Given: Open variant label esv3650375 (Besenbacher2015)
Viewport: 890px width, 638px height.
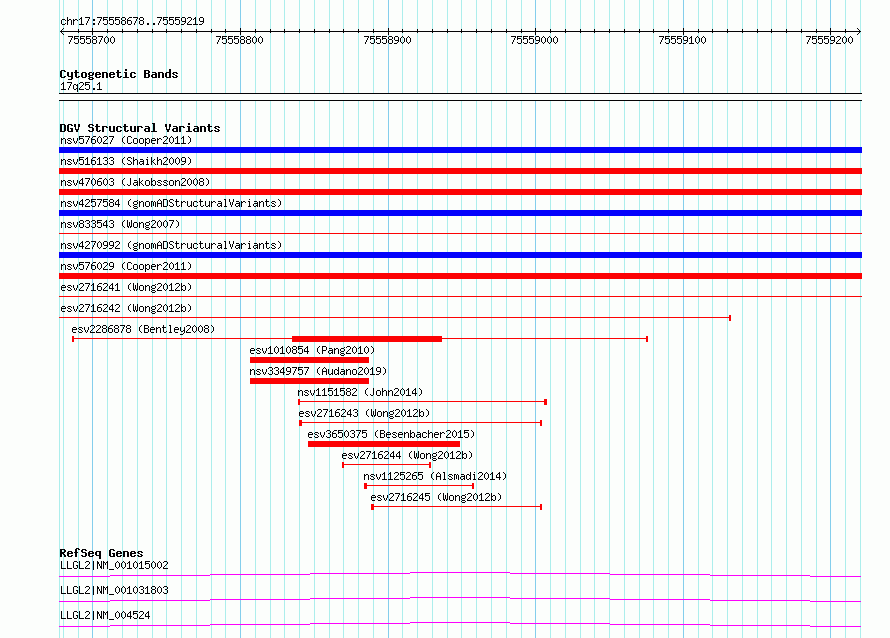Looking at the screenshot, I should pos(391,434).
